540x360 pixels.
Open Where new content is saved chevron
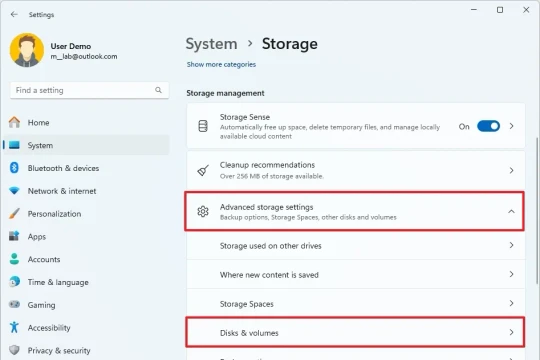[x=511, y=274]
